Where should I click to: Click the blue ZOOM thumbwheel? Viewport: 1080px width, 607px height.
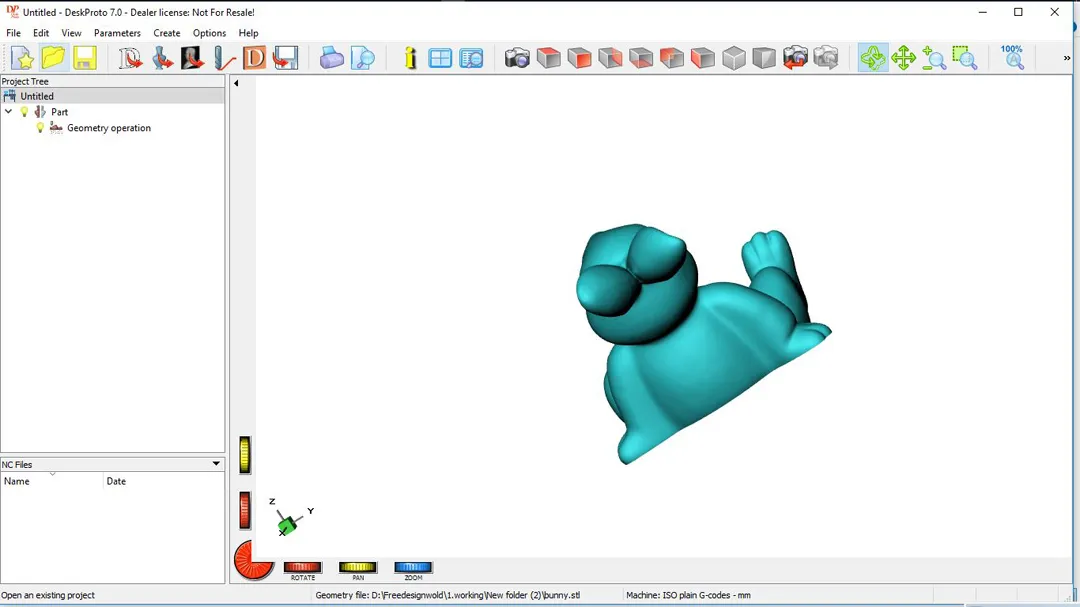tap(413, 568)
